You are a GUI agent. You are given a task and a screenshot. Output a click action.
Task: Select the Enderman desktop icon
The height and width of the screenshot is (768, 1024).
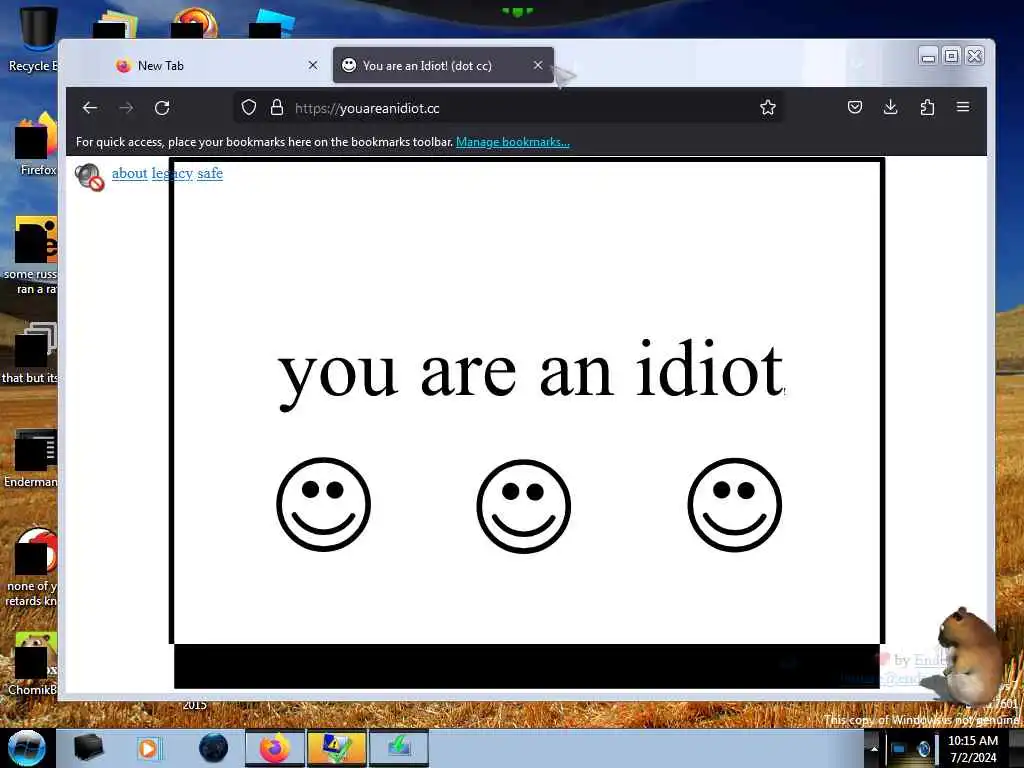[x=31, y=458]
